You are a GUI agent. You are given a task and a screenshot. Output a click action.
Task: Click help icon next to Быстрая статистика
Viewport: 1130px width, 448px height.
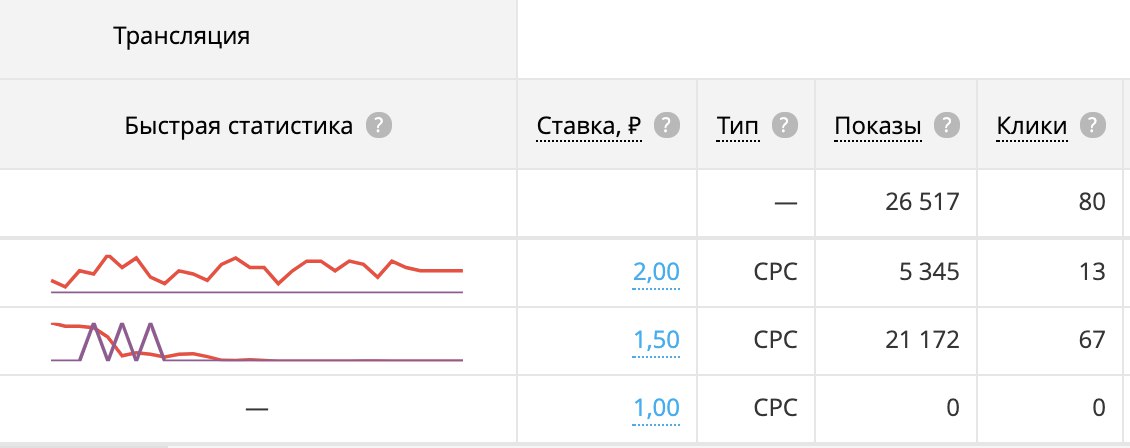coord(379,126)
